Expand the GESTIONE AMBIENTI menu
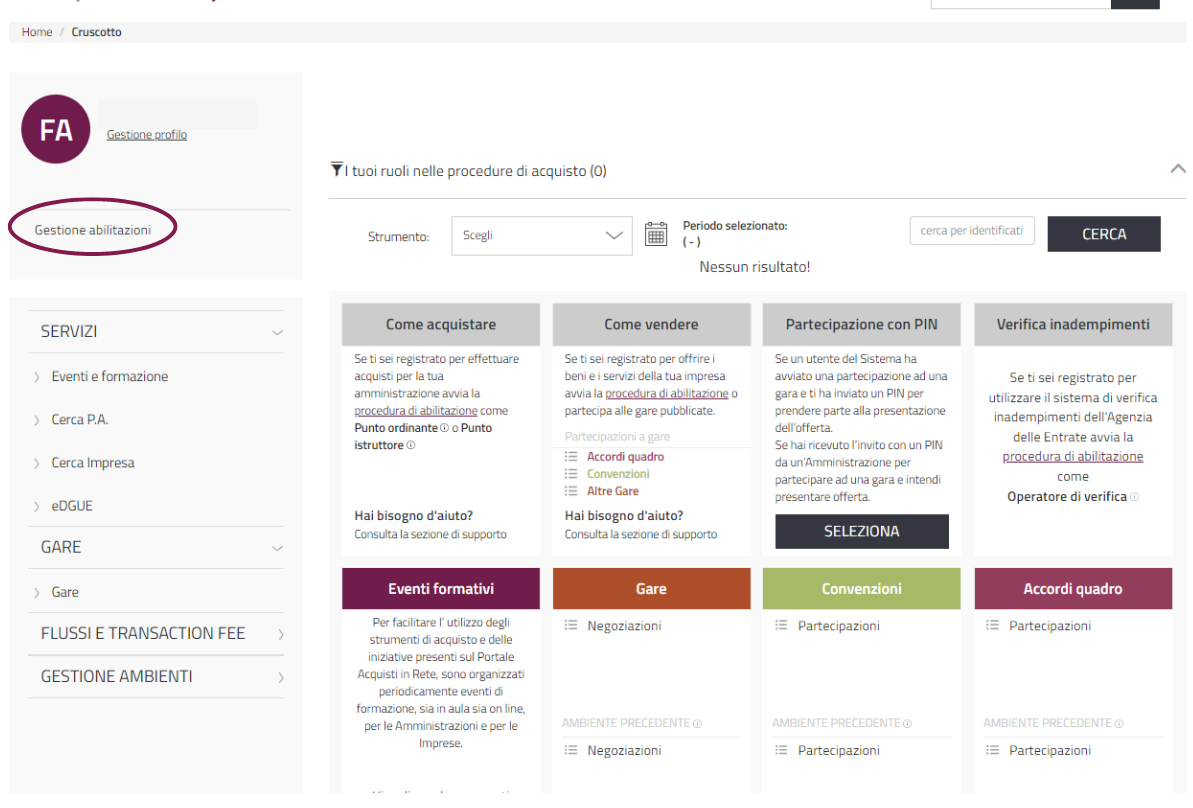This screenshot has width=1193, height=808. coord(280,677)
